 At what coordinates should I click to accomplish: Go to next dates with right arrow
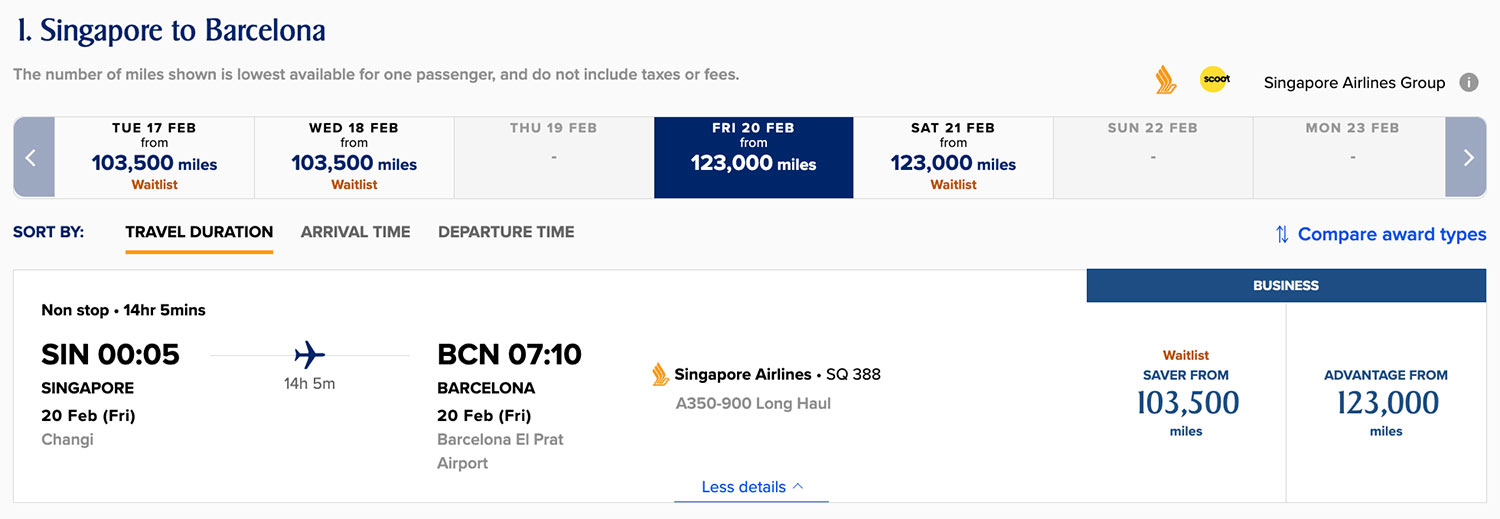point(1467,157)
